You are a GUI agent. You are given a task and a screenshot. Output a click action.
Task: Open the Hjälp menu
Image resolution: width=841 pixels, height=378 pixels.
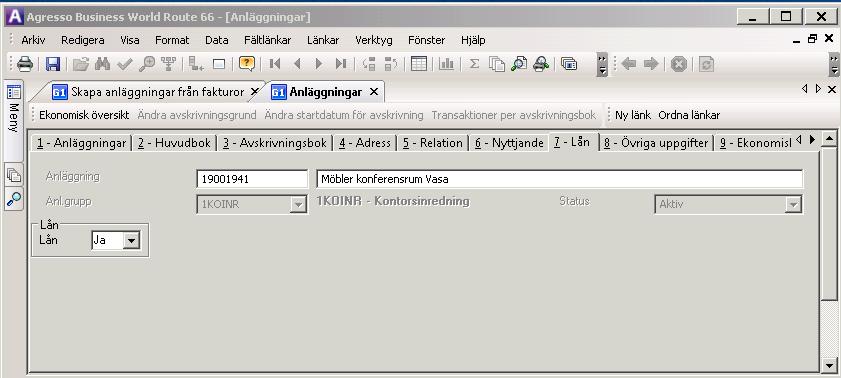pyautogui.click(x=473, y=40)
